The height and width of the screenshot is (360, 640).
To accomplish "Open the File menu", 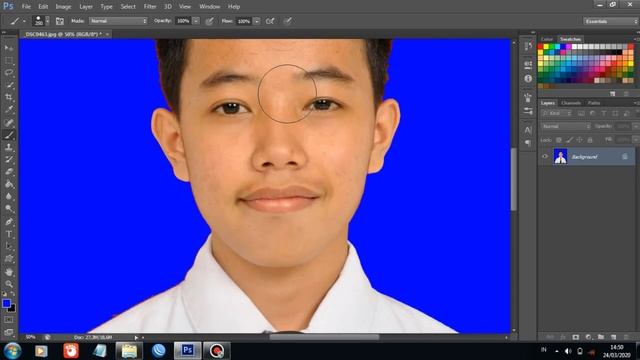I will [x=26, y=7].
